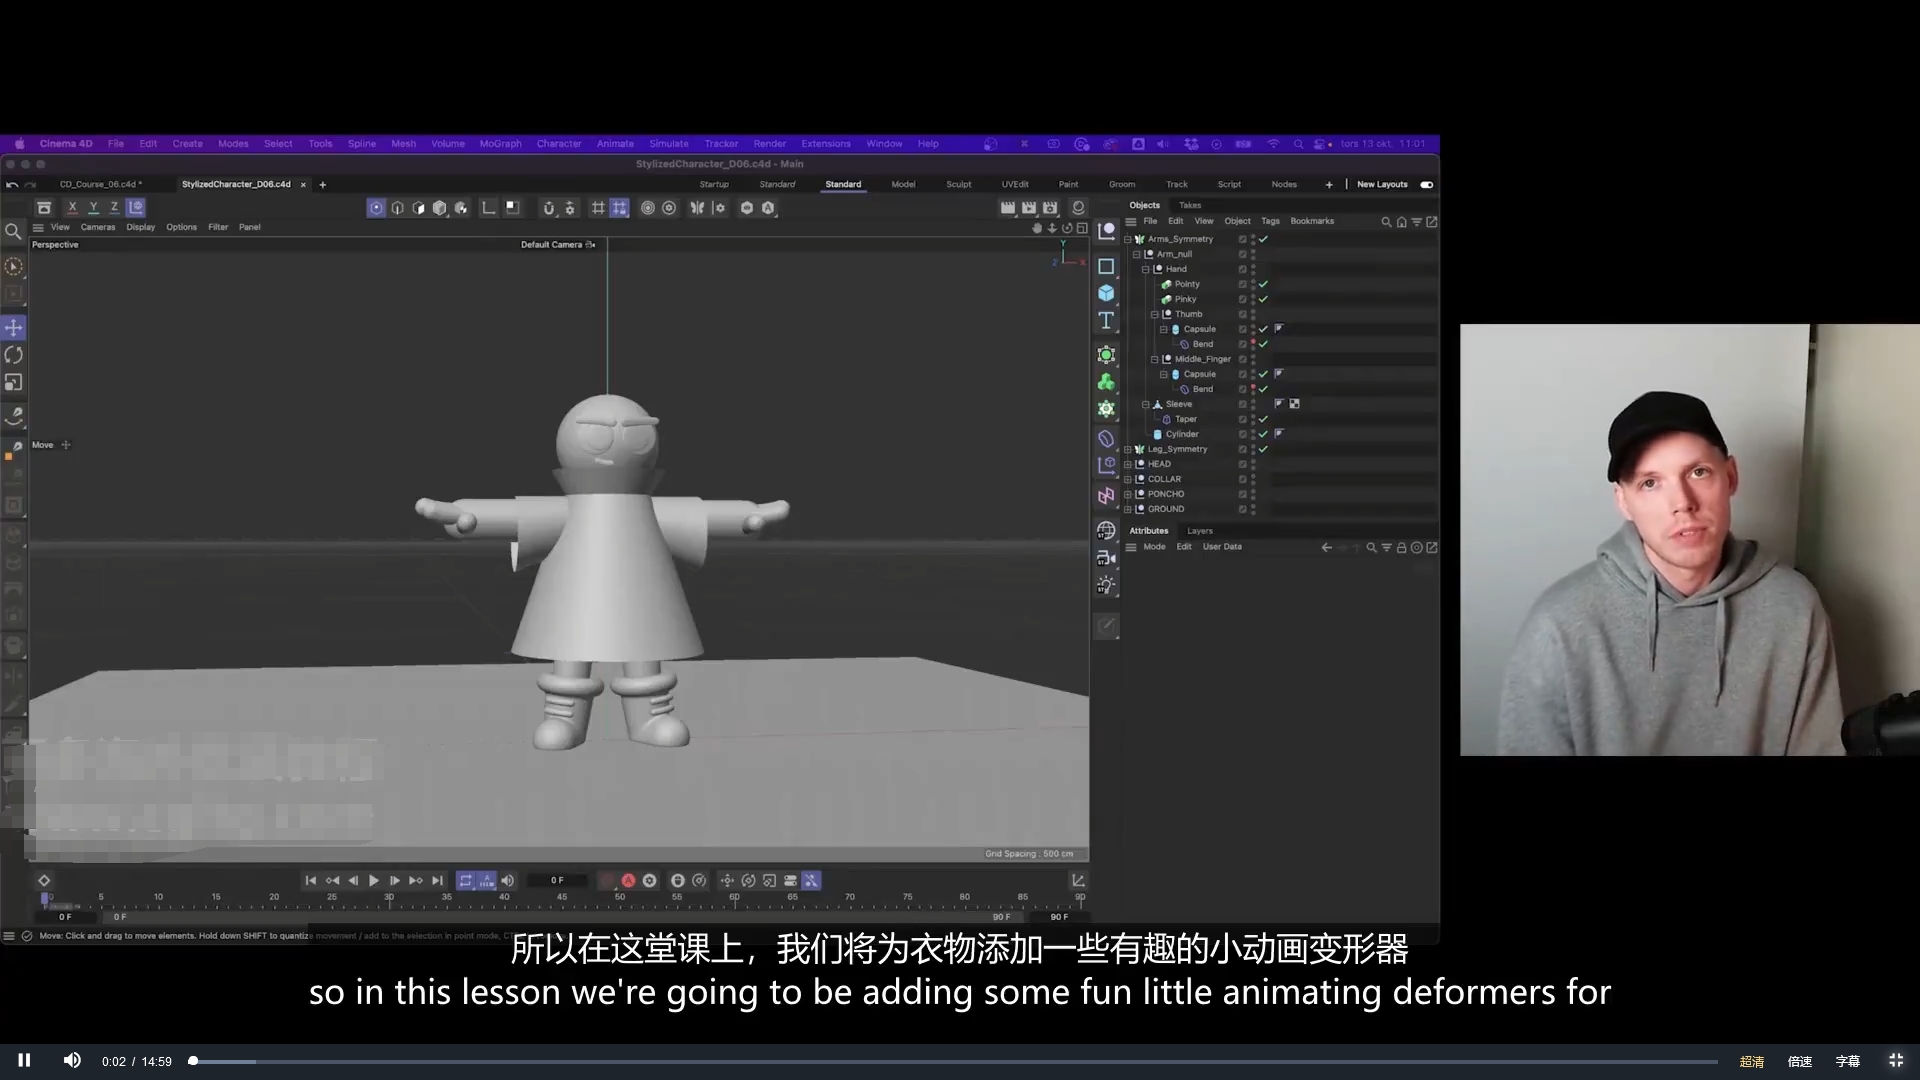Open the MoGraph menu

(x=500, y=144)
